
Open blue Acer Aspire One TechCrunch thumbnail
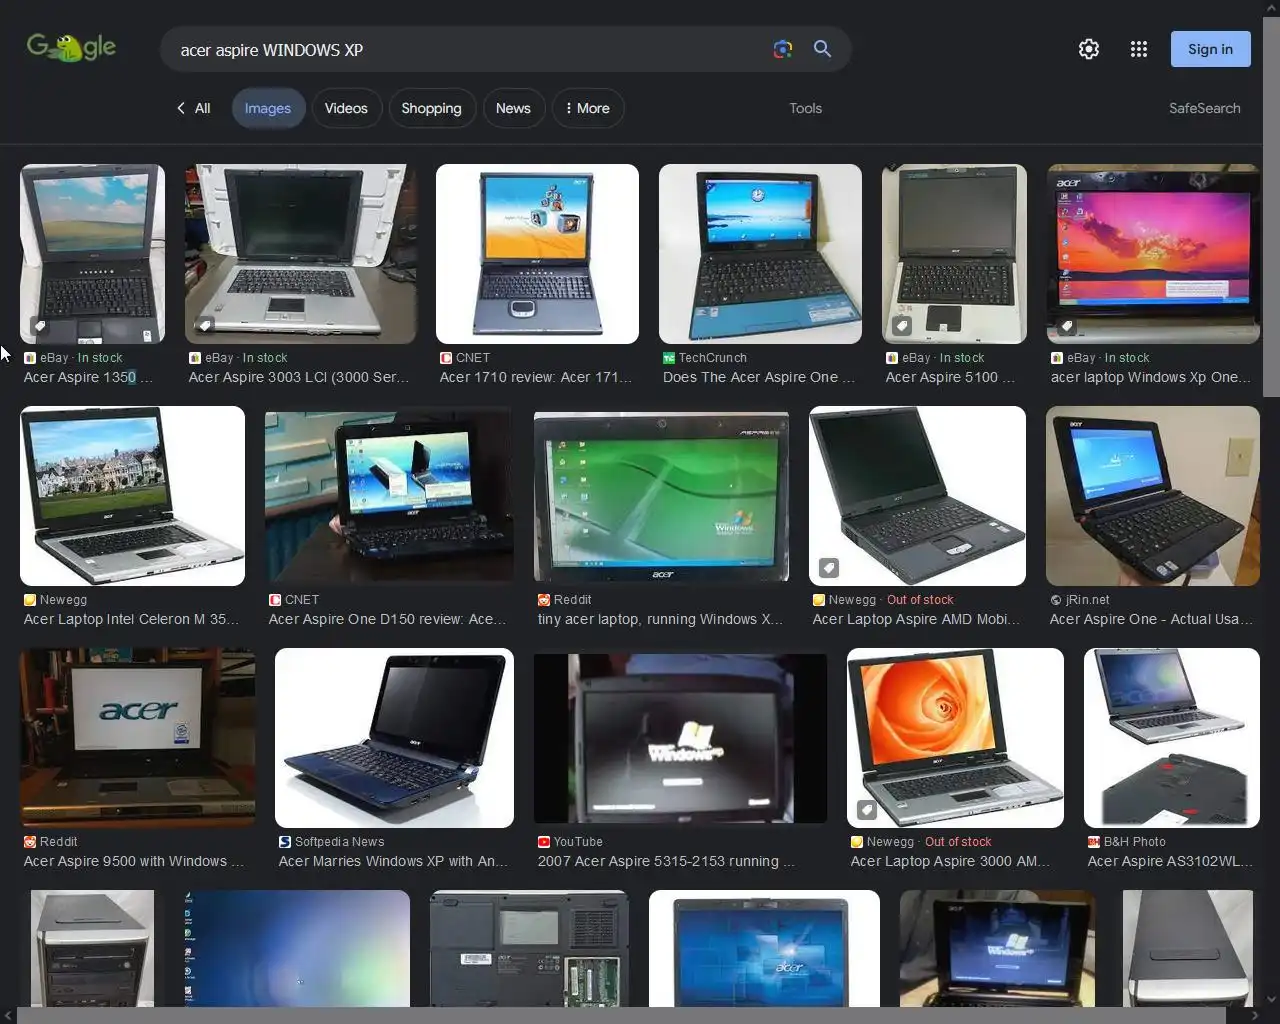point(760,254)
